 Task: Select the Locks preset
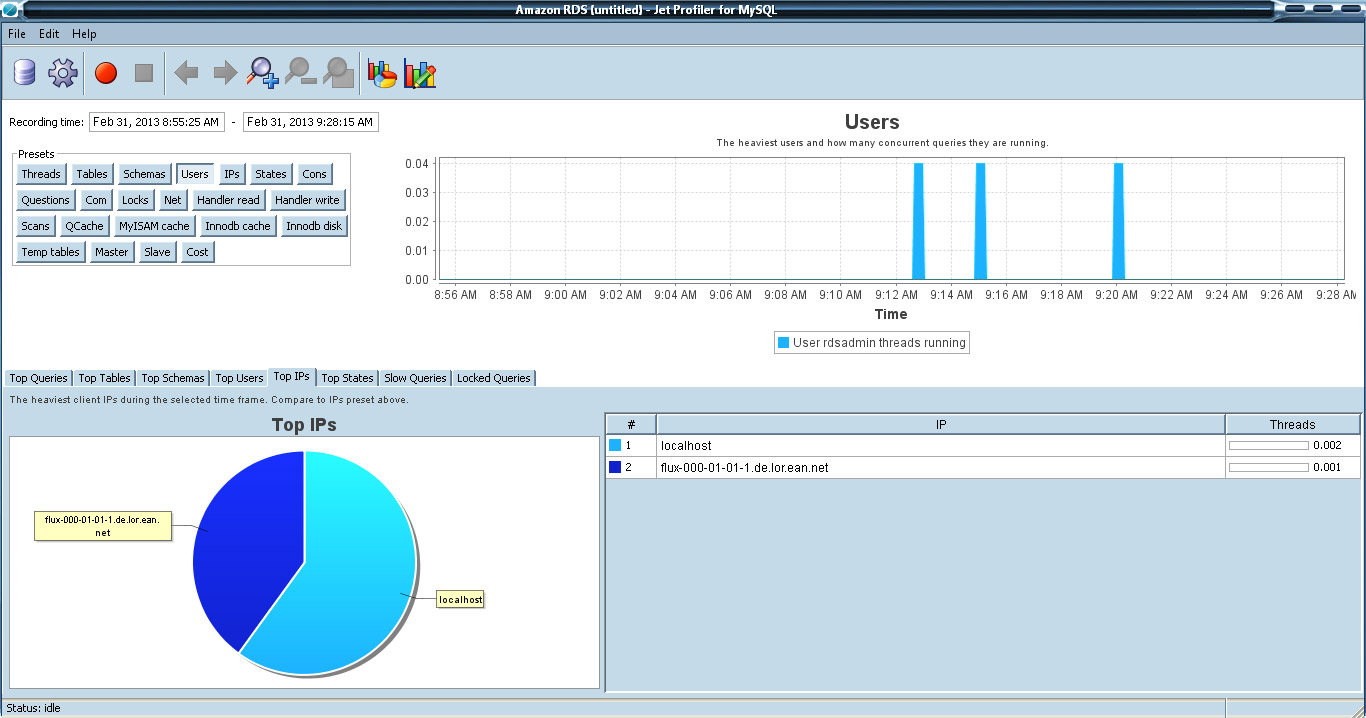pyautogui.click(x=135, y=200)
